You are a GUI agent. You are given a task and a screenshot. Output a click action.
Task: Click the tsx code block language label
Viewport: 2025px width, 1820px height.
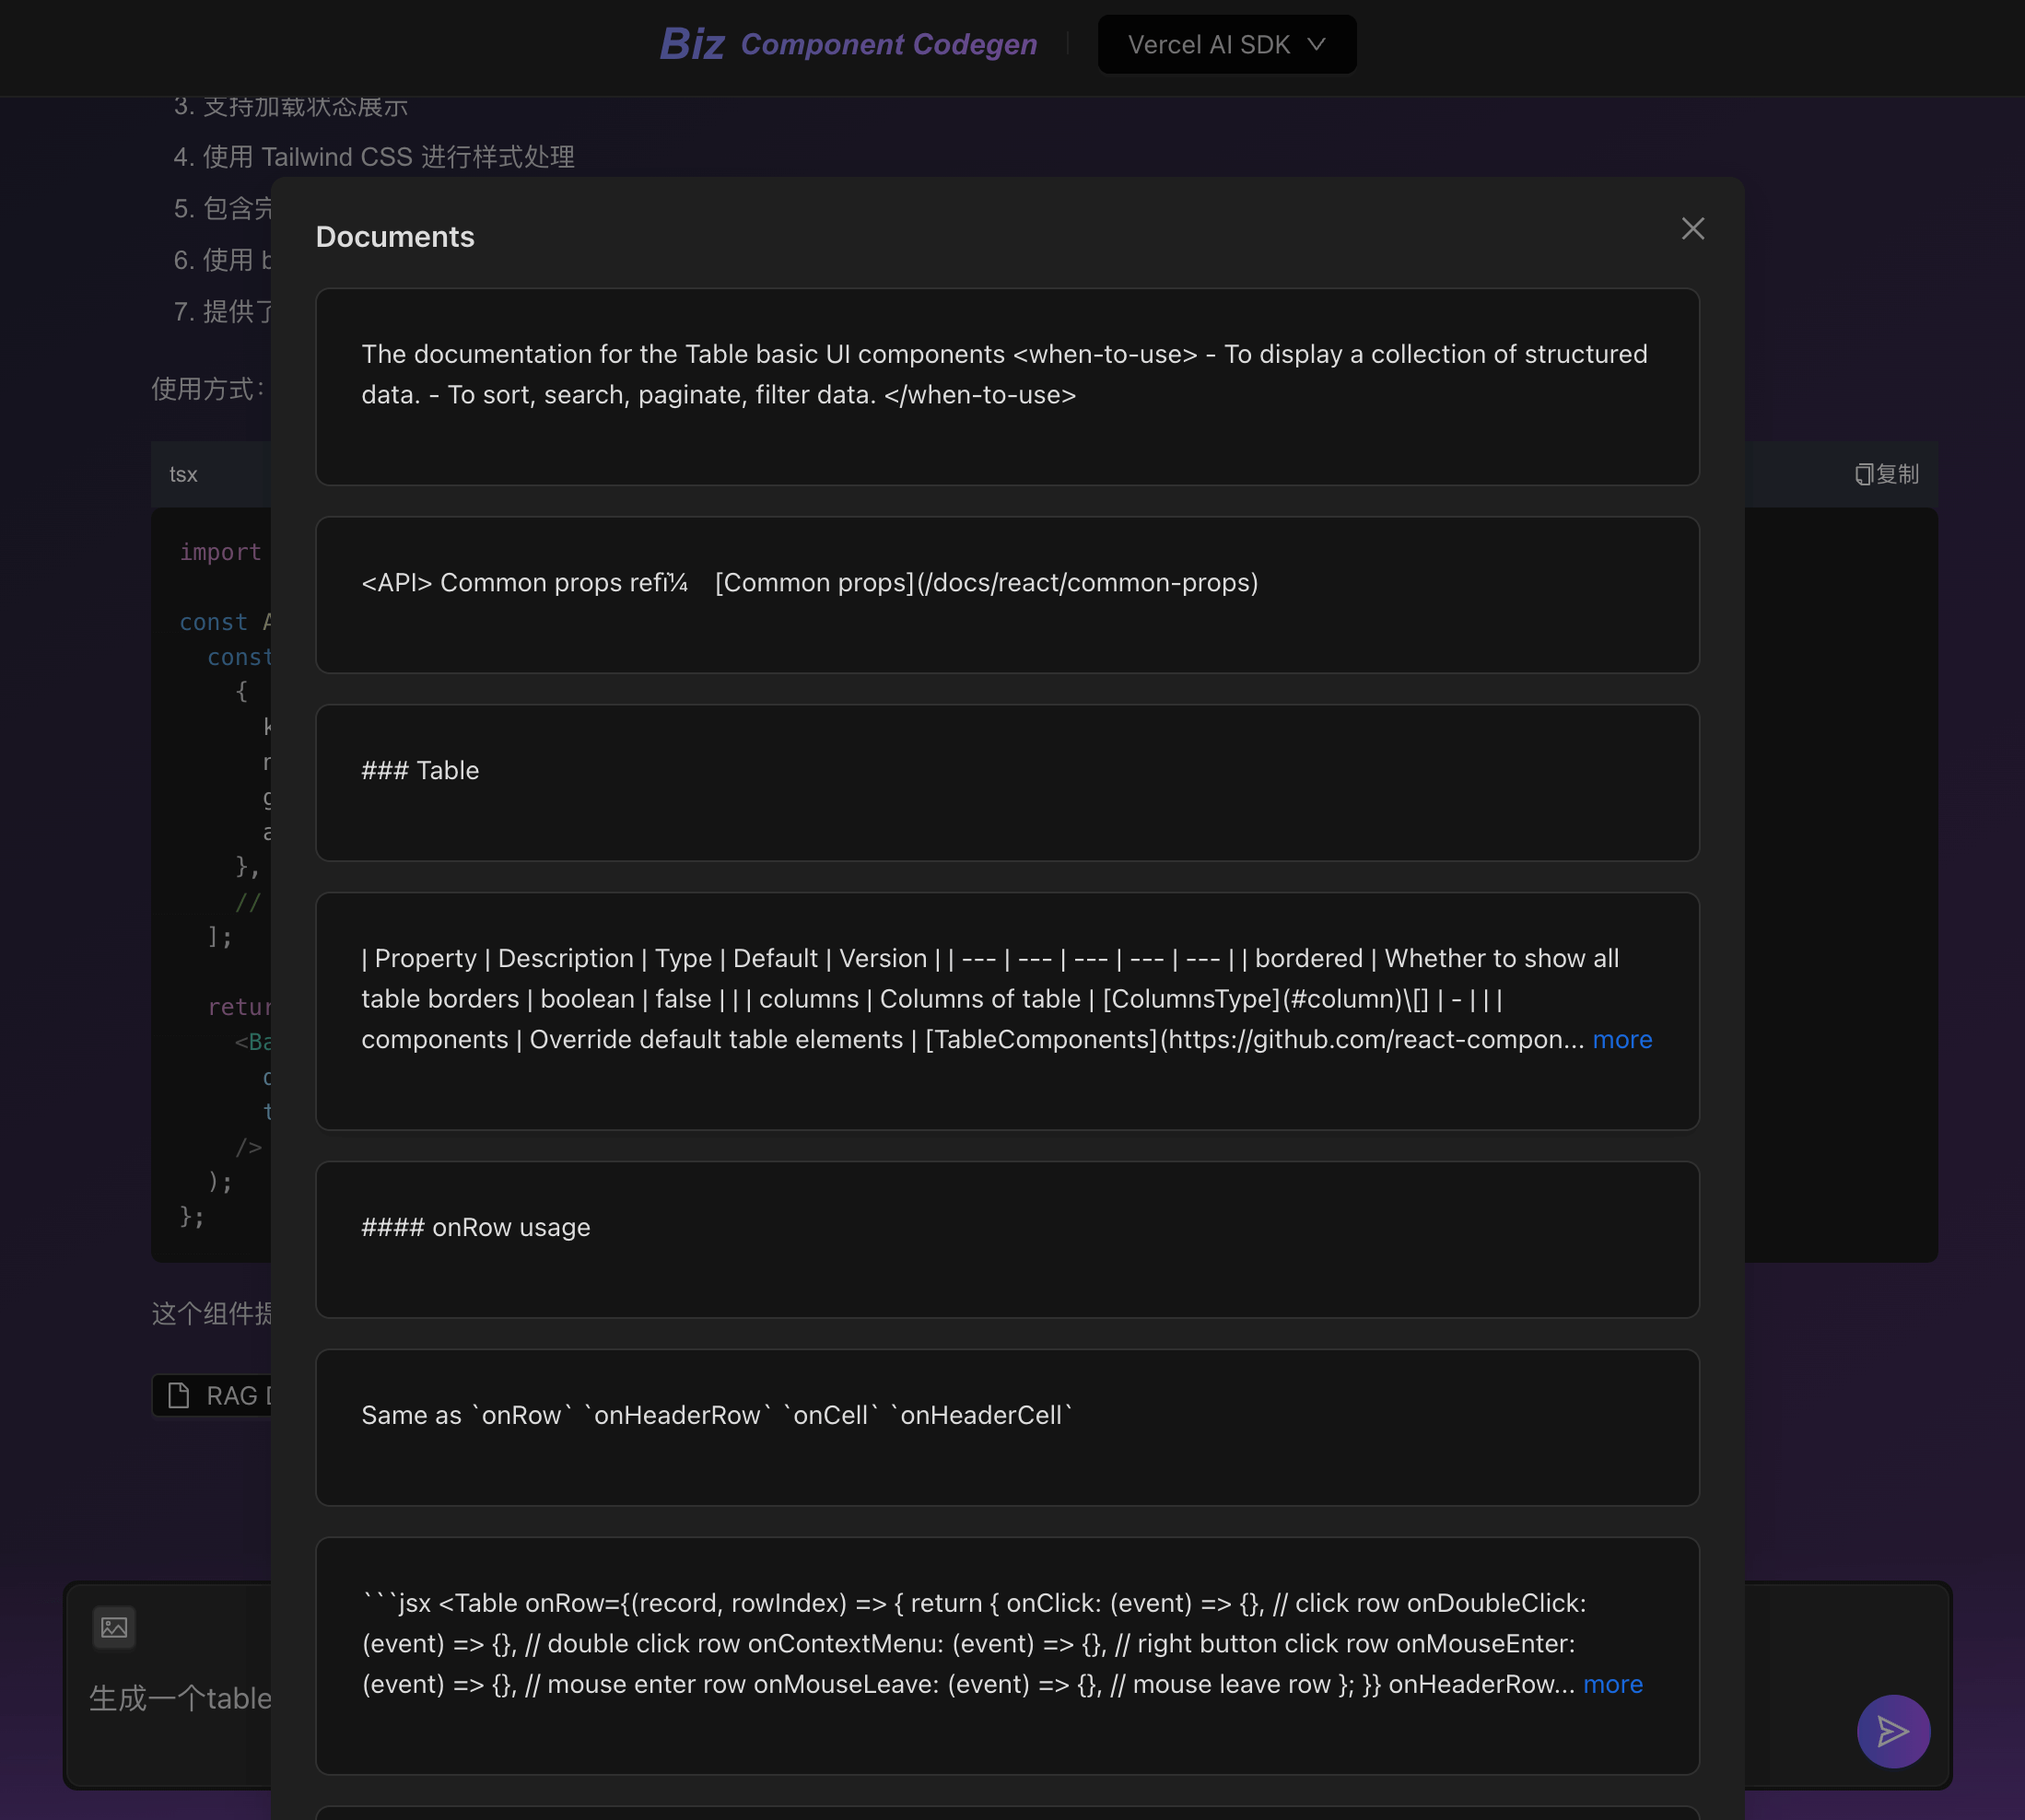coord(183,474)
